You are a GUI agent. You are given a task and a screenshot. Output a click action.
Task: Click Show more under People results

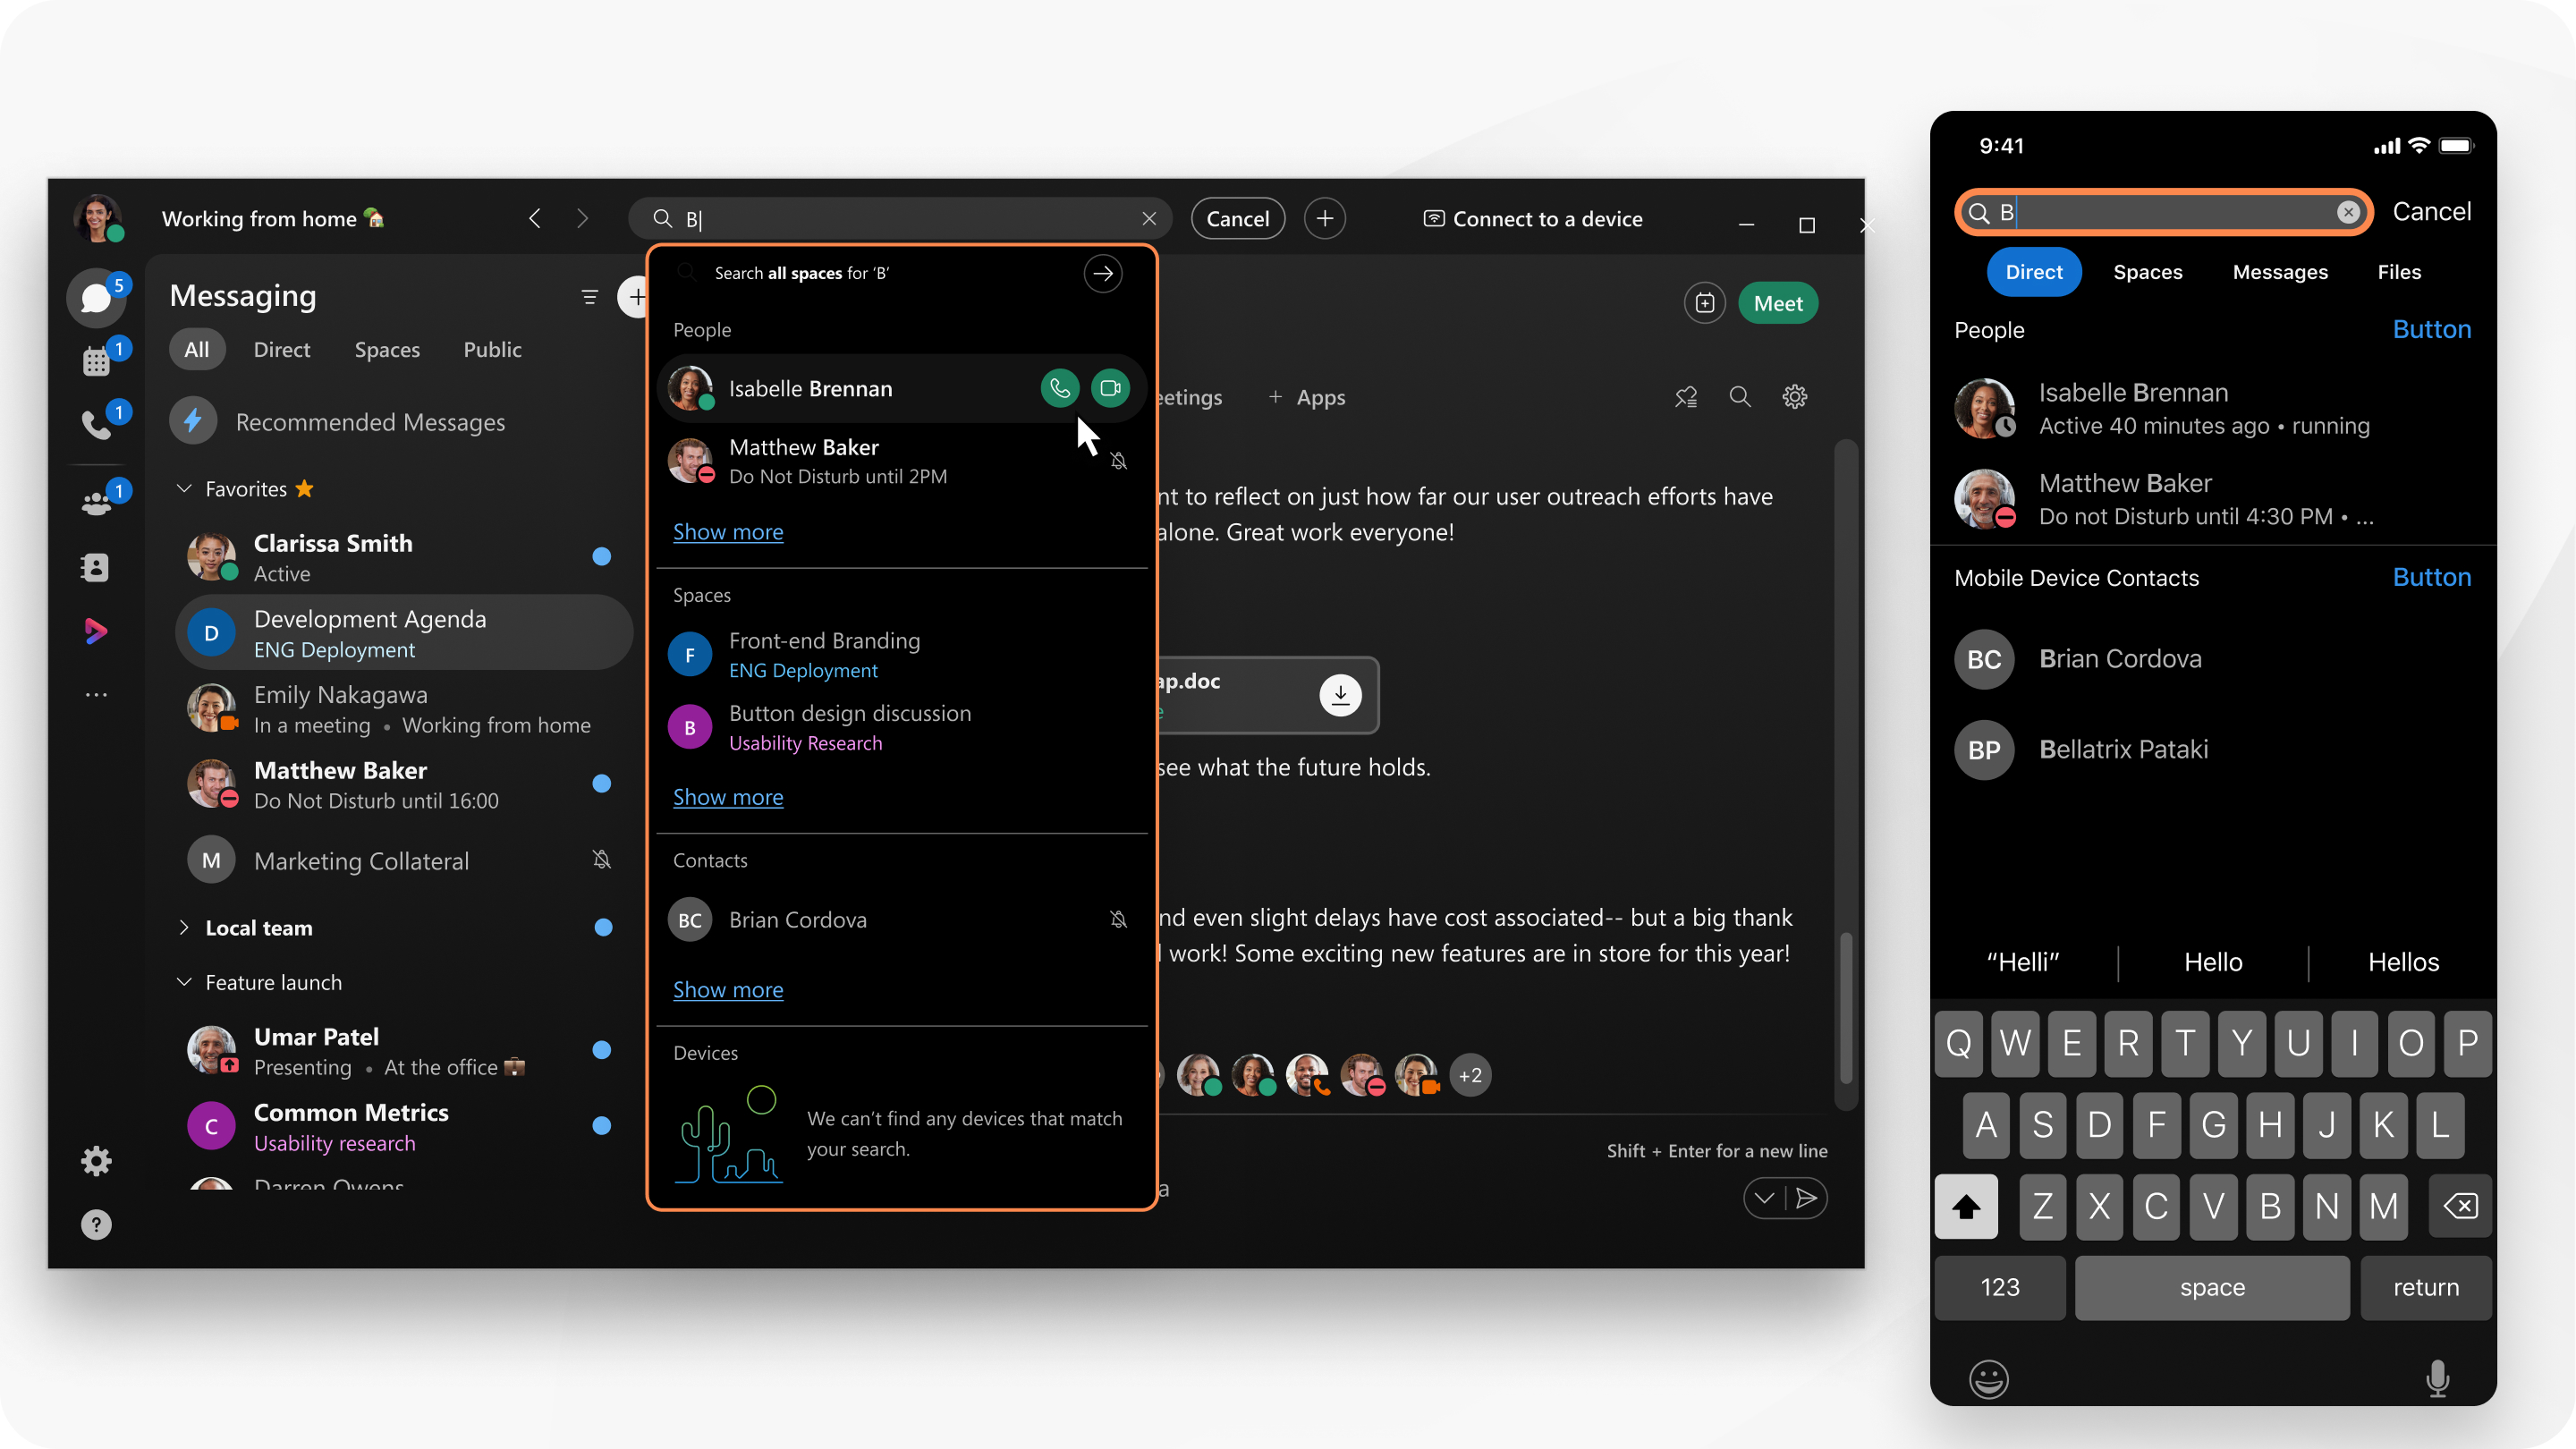tap(727, 530)
